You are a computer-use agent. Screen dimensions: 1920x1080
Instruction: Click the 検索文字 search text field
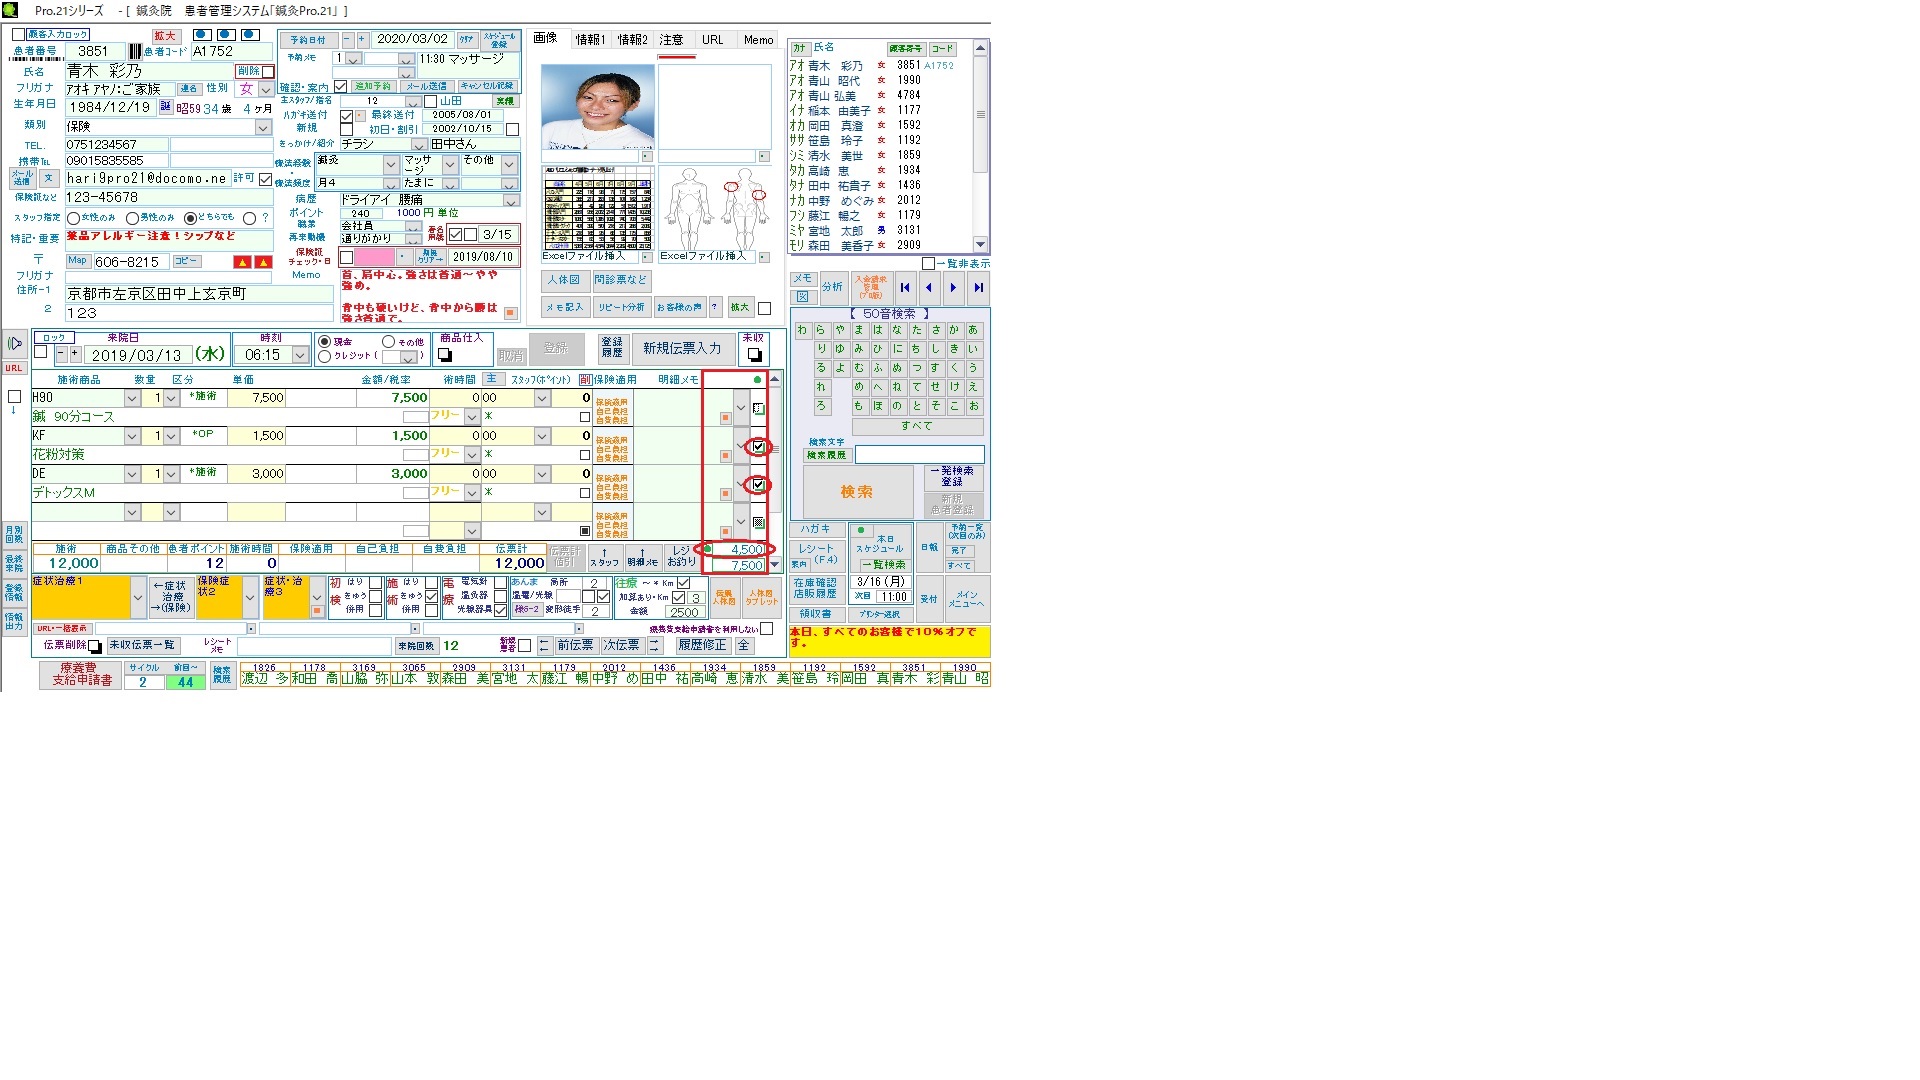coord(919,455)
